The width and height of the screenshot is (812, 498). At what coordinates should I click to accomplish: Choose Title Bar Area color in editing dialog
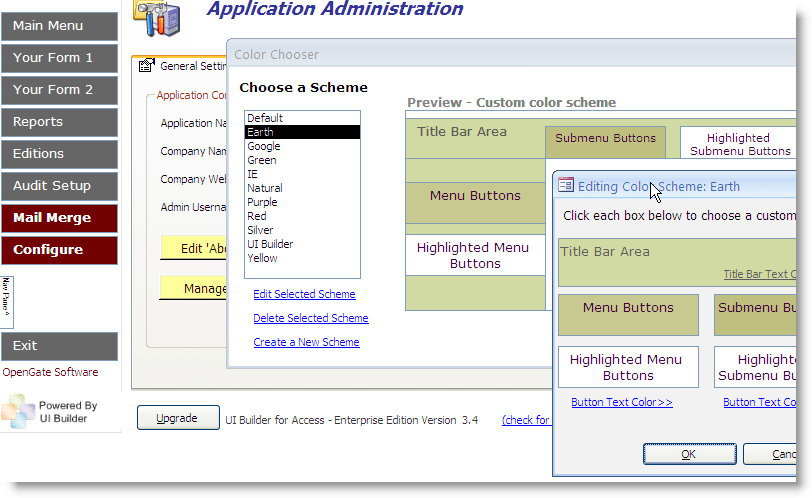(677, 262)
